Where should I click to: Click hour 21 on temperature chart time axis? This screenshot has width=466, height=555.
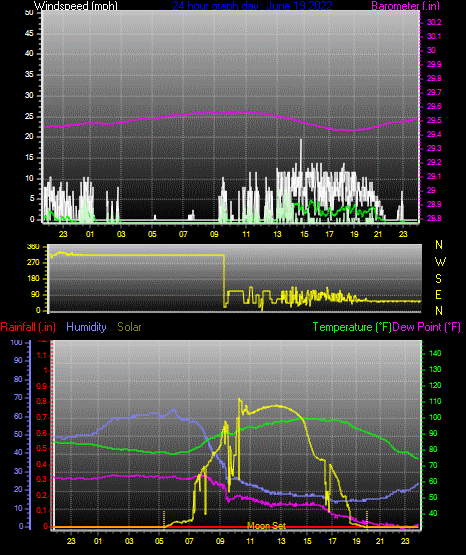pos(380,541)
